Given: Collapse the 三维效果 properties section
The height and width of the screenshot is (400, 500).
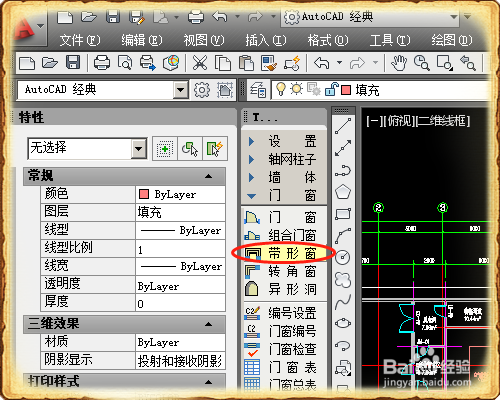Looking at the screenshot, I should 209,324.
